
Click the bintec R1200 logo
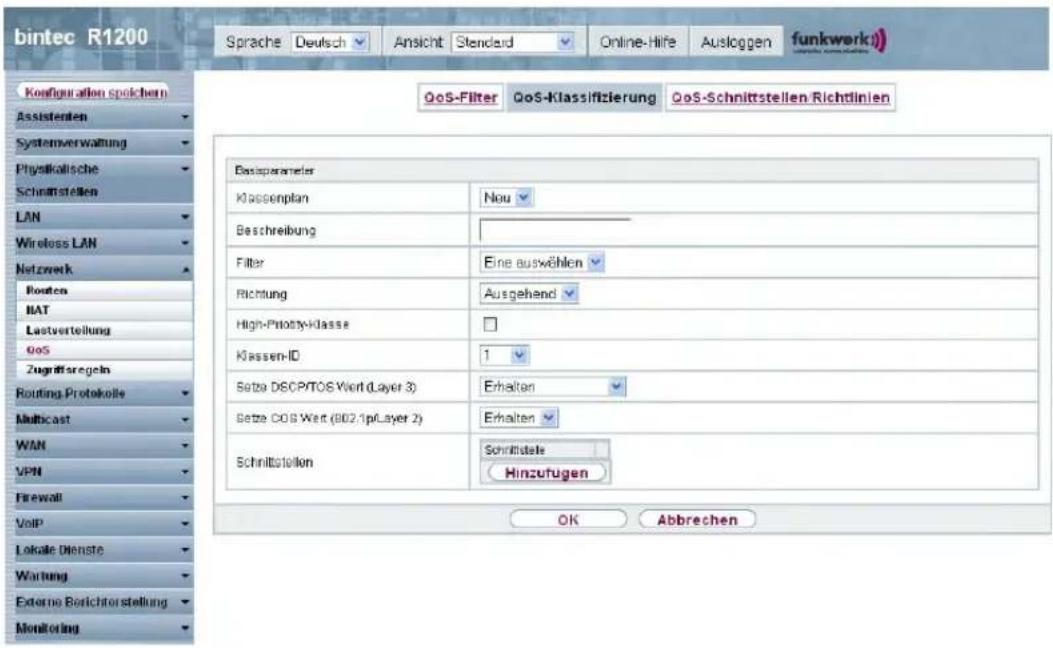pos(81,37)
